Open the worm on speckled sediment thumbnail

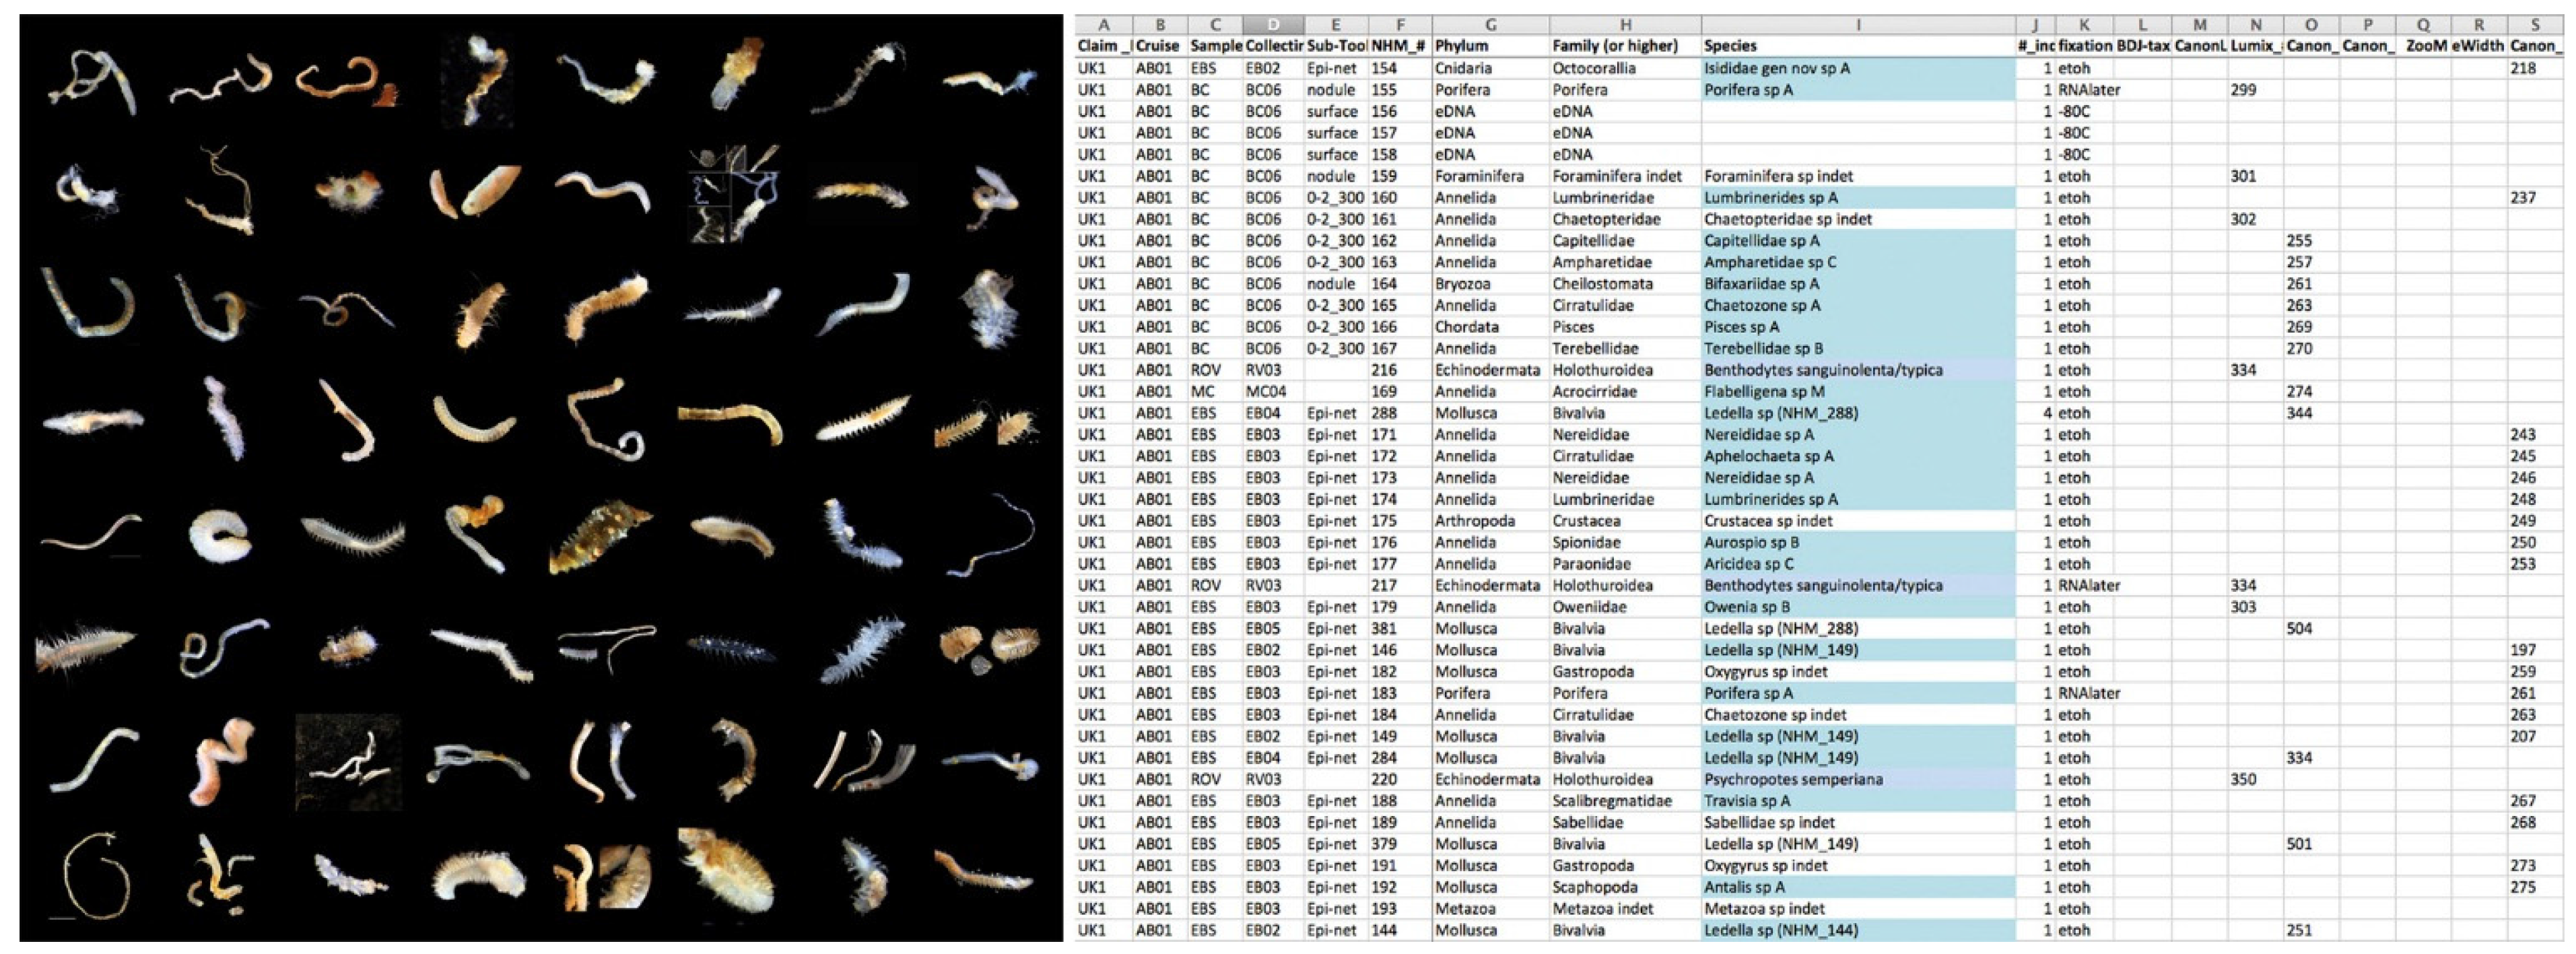(x=348, y=762)
